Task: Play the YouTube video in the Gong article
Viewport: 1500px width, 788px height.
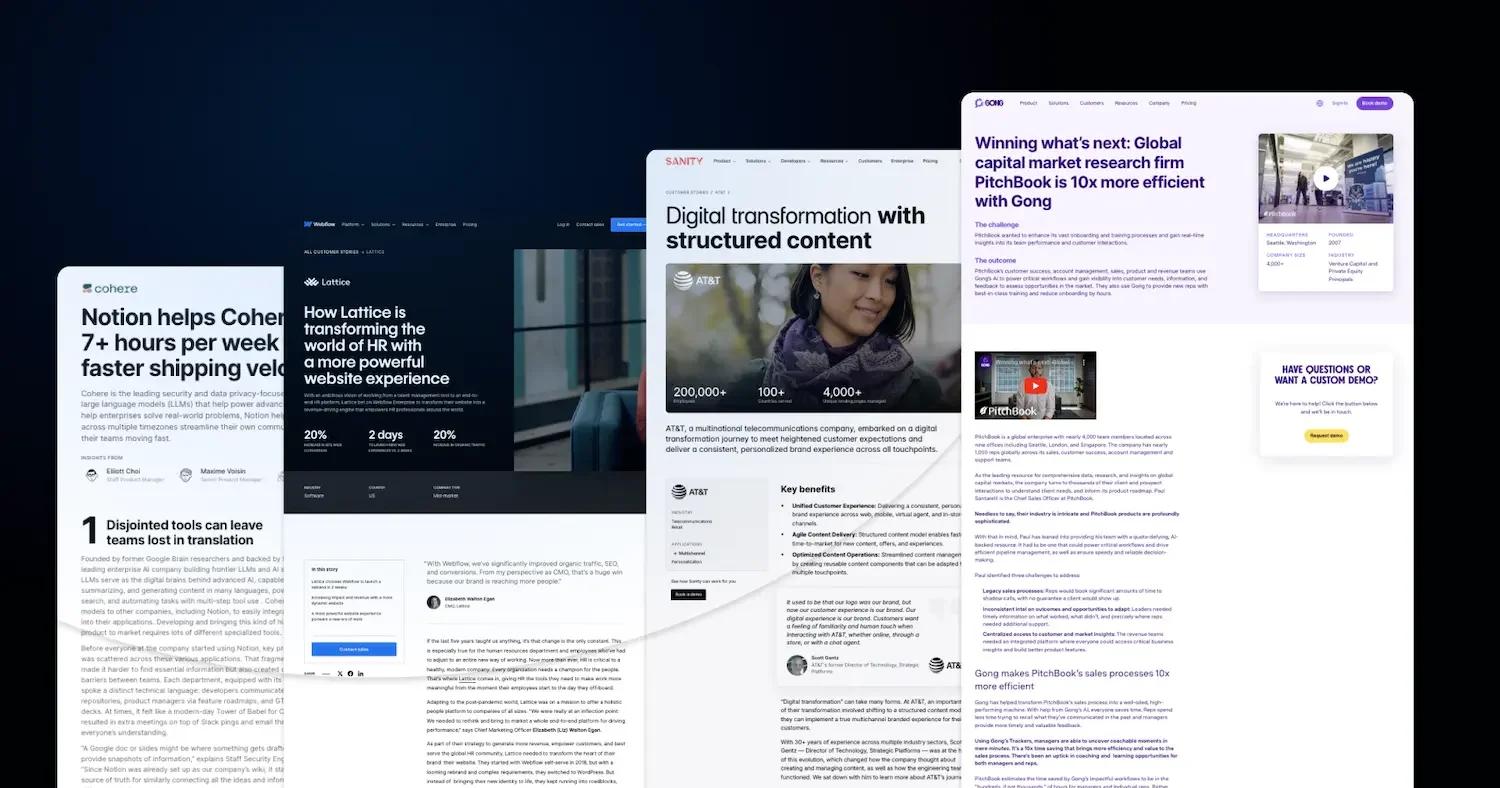Action: pyautogui.click(x=1035, y=386)
